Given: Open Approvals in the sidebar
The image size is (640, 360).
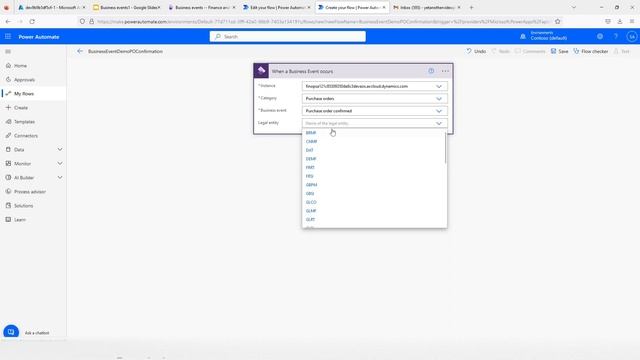Looking at the screenshot, I should (24, 80).
